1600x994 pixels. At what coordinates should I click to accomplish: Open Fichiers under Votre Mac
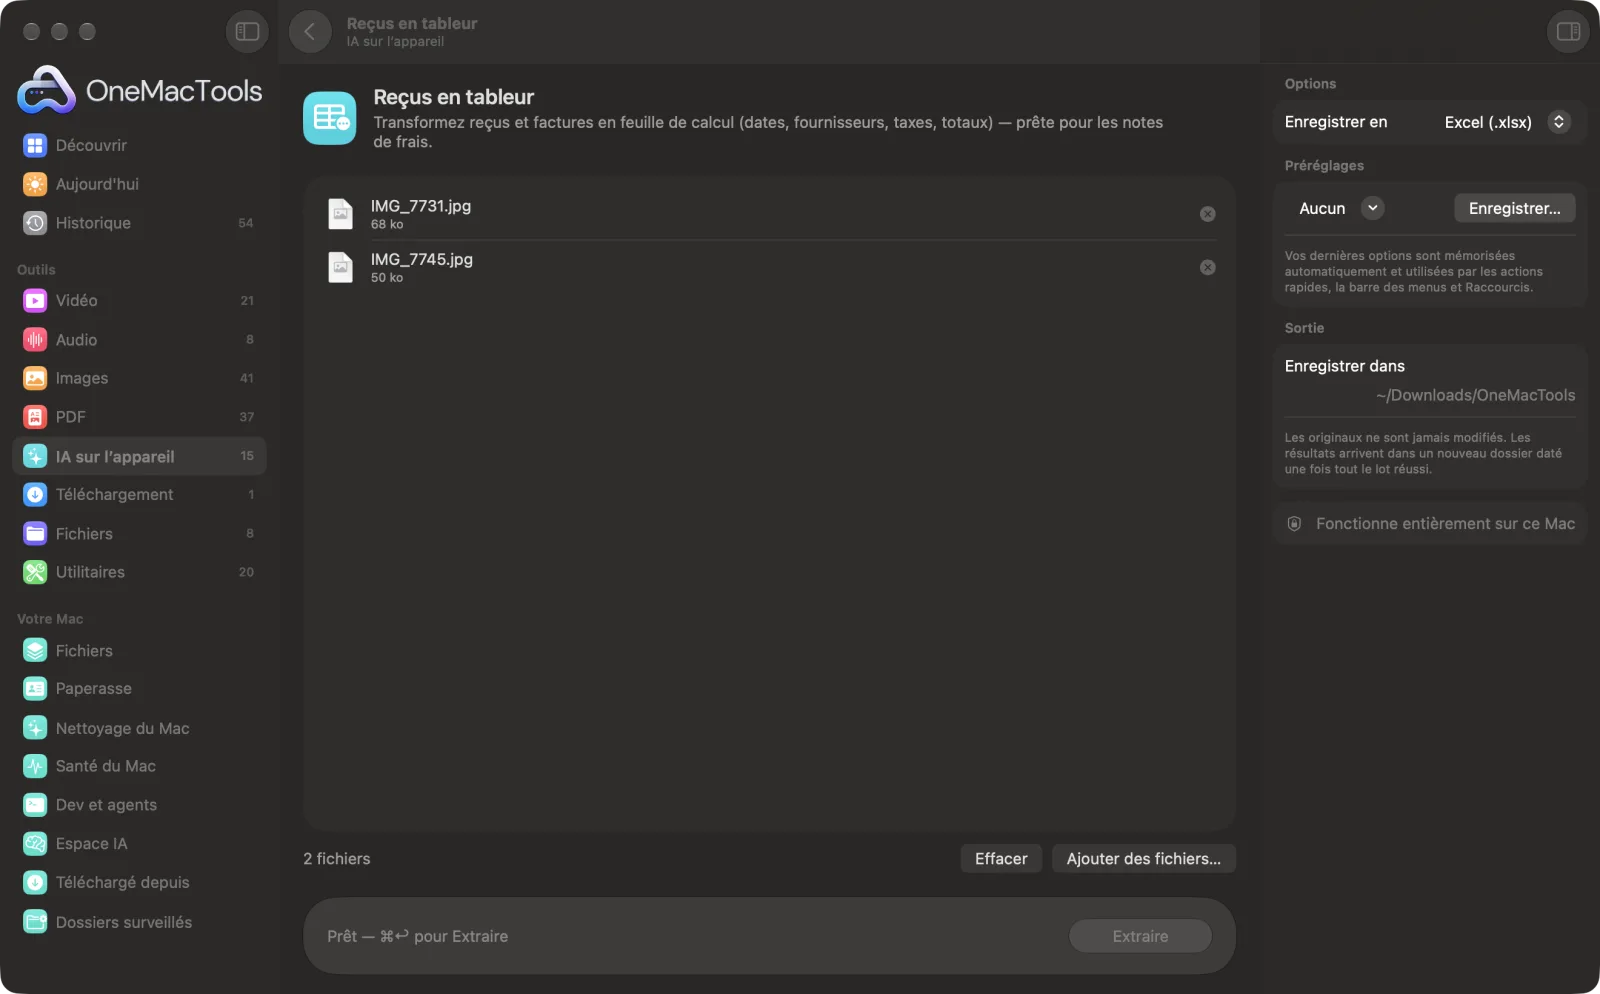click(x=139, y=651)
